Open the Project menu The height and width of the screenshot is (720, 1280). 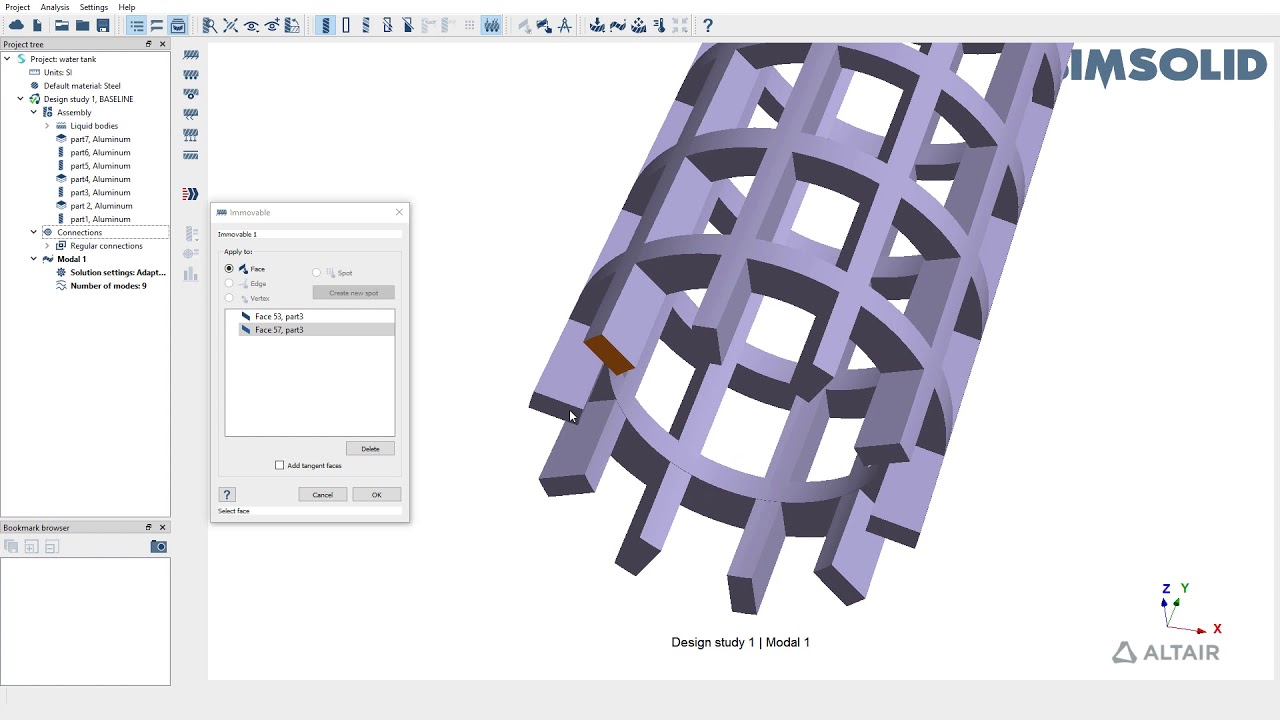[18, 7]
